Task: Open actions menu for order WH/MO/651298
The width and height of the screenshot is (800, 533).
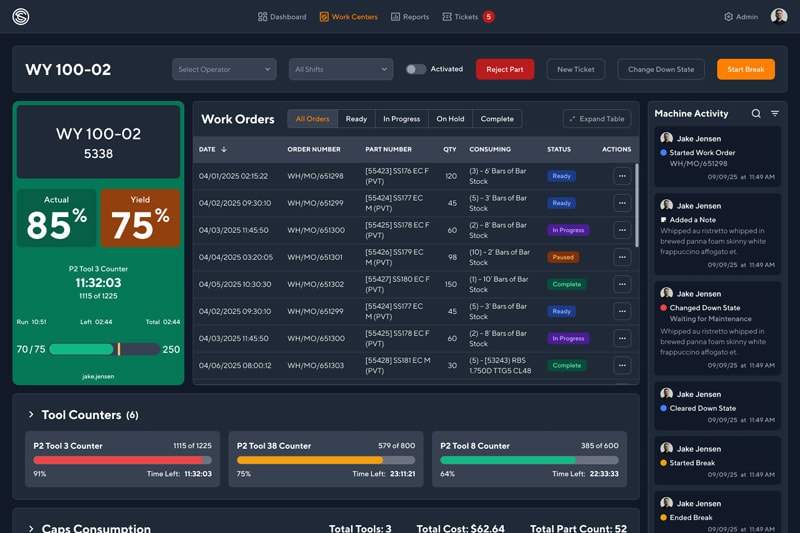Action: [x=622, y=176]
